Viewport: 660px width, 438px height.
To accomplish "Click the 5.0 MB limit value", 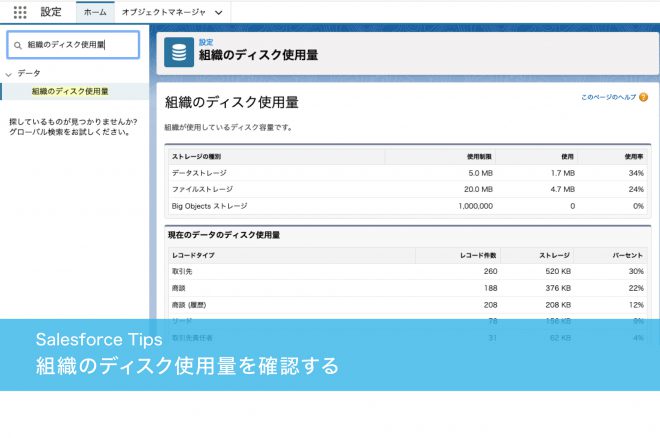I will click(480, 173).
